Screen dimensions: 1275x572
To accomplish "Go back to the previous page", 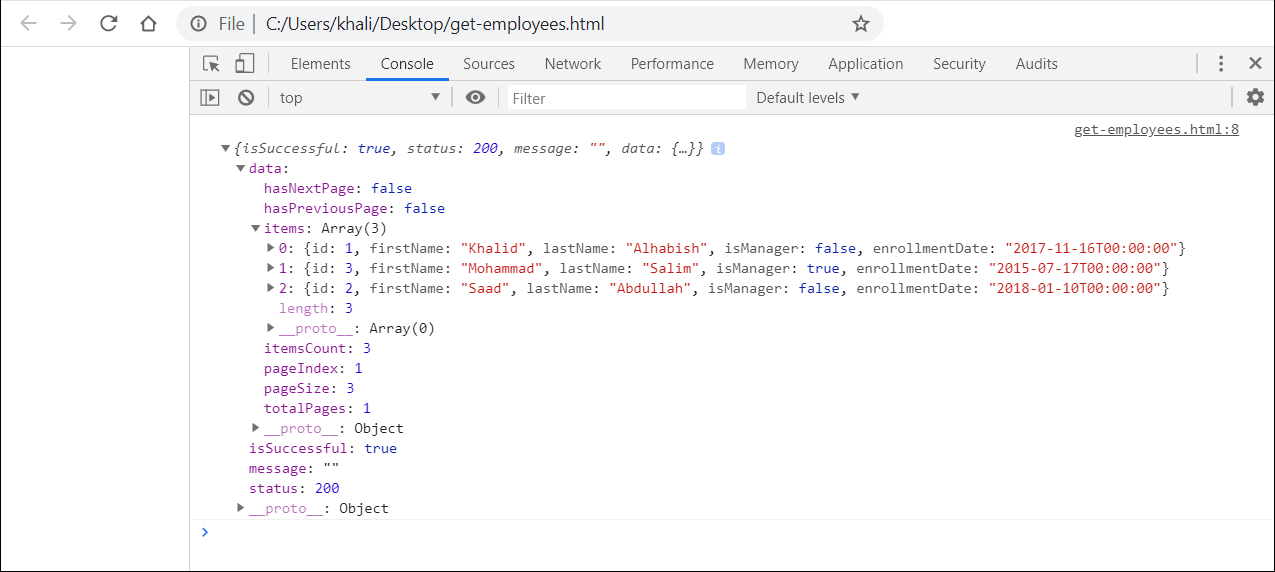I will point(28,24).
